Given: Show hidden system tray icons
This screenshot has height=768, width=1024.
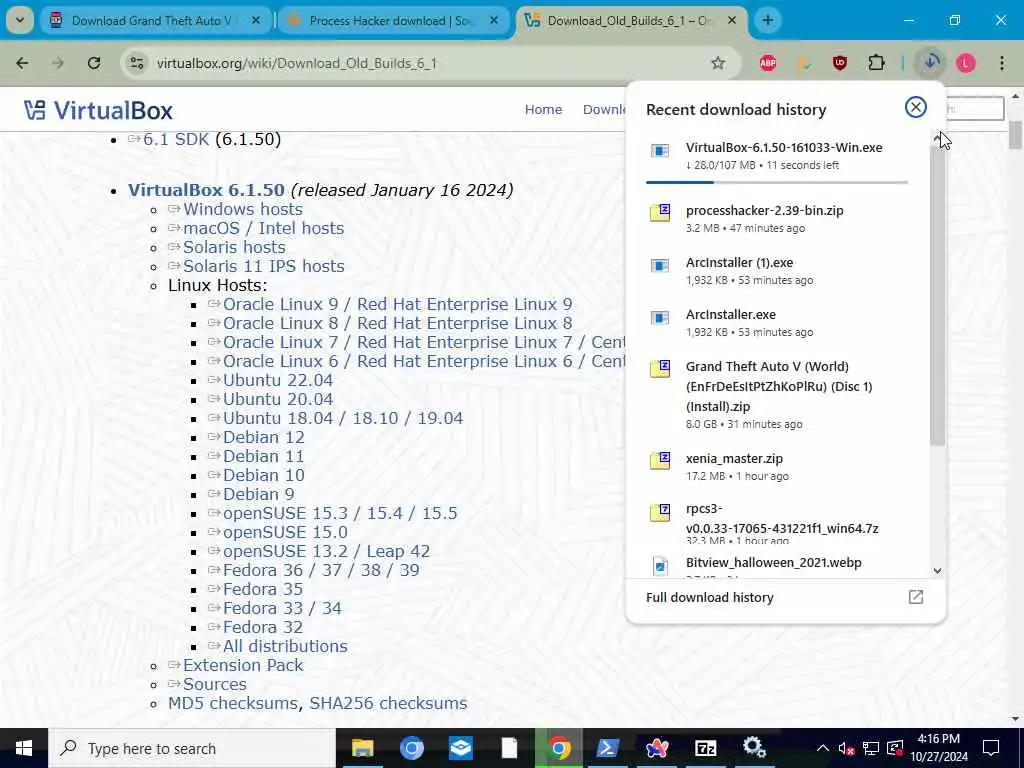Looking at the screenshot, I should point(823,748).
